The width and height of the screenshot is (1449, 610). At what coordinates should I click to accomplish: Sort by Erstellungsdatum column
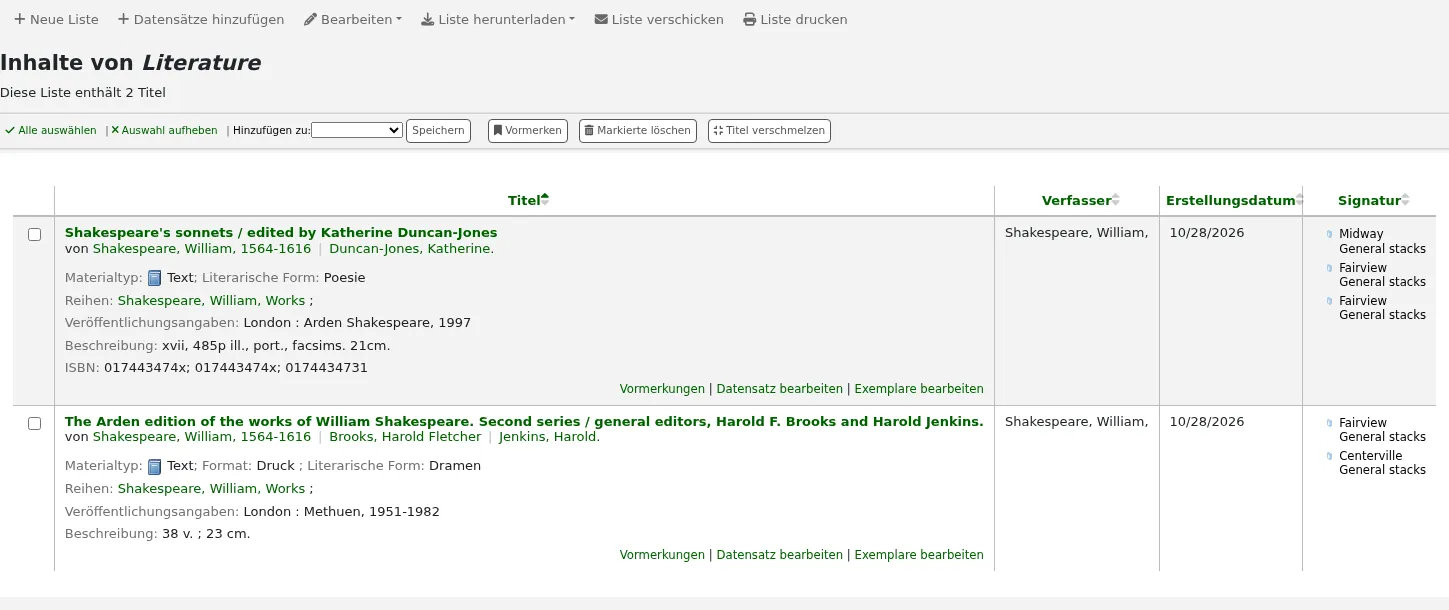click(1231, 200)
